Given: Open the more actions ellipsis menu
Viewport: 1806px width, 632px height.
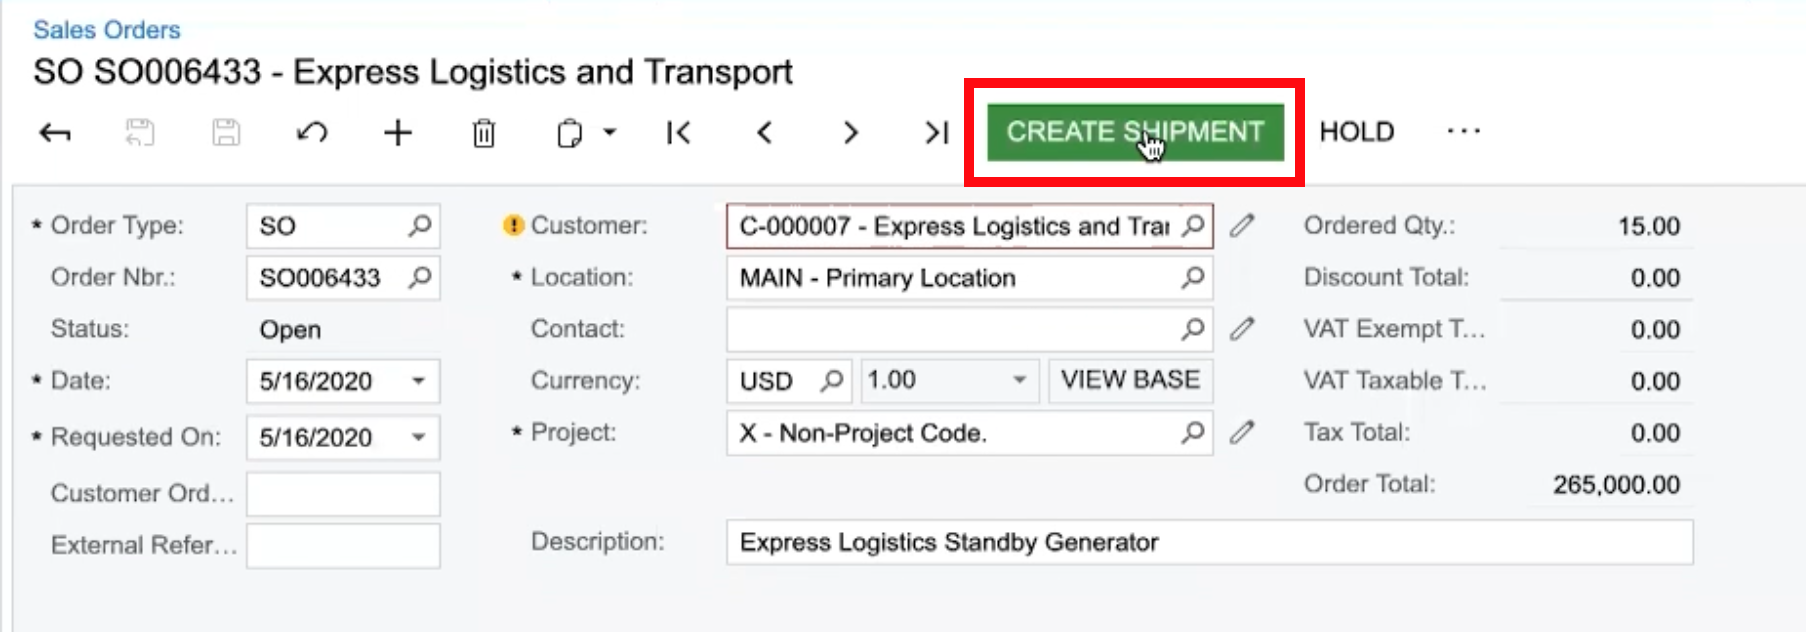Looking at the screenshot, I should coord(1463,131).
